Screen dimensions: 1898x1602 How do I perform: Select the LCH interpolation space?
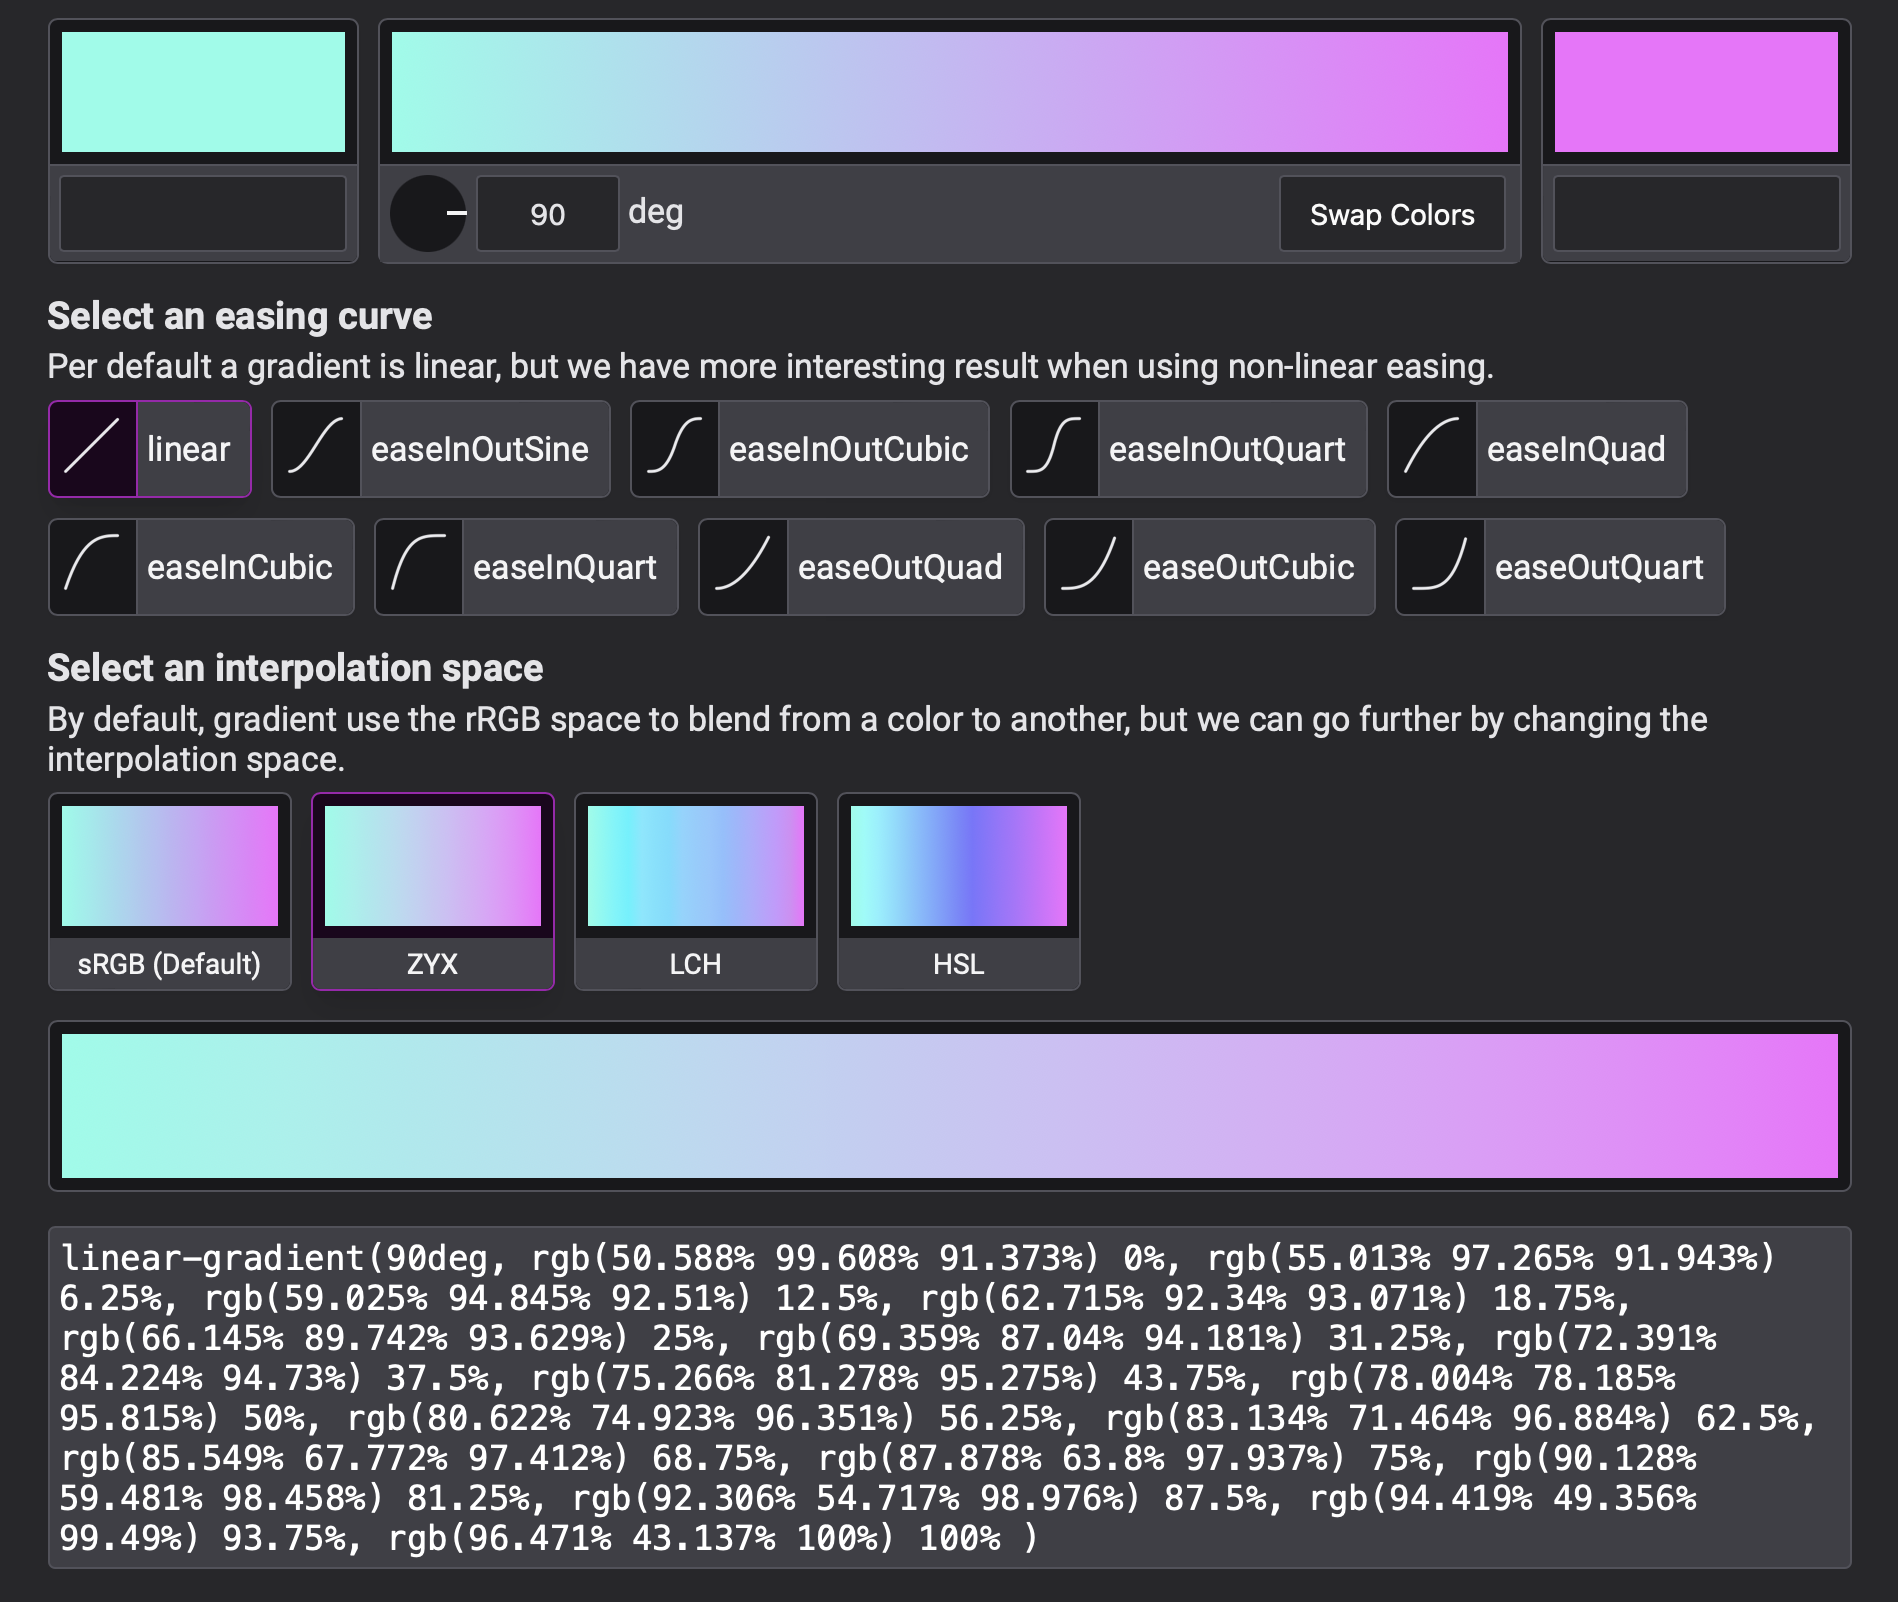point(696,891)
